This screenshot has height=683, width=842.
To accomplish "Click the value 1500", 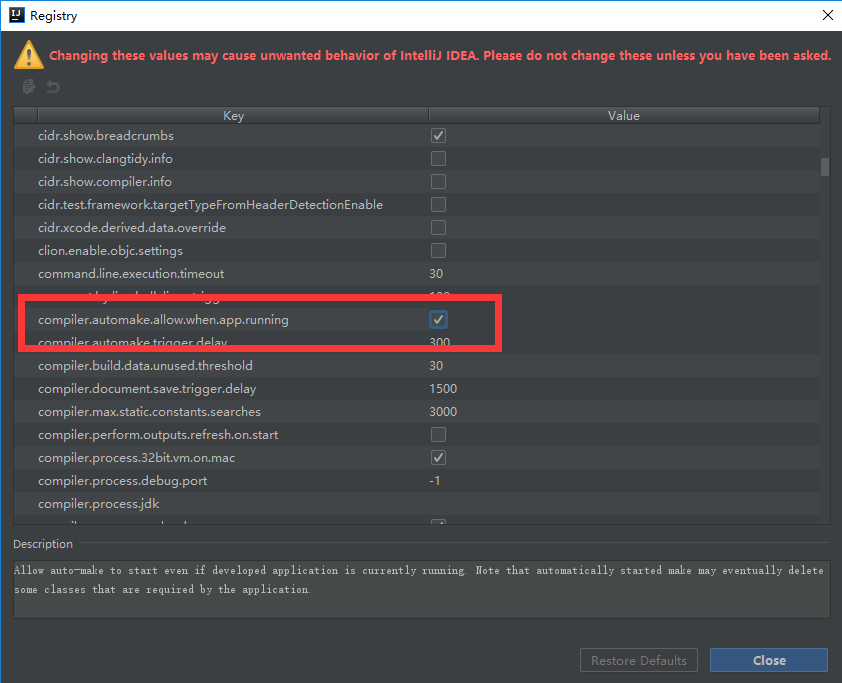I will 443,389.
